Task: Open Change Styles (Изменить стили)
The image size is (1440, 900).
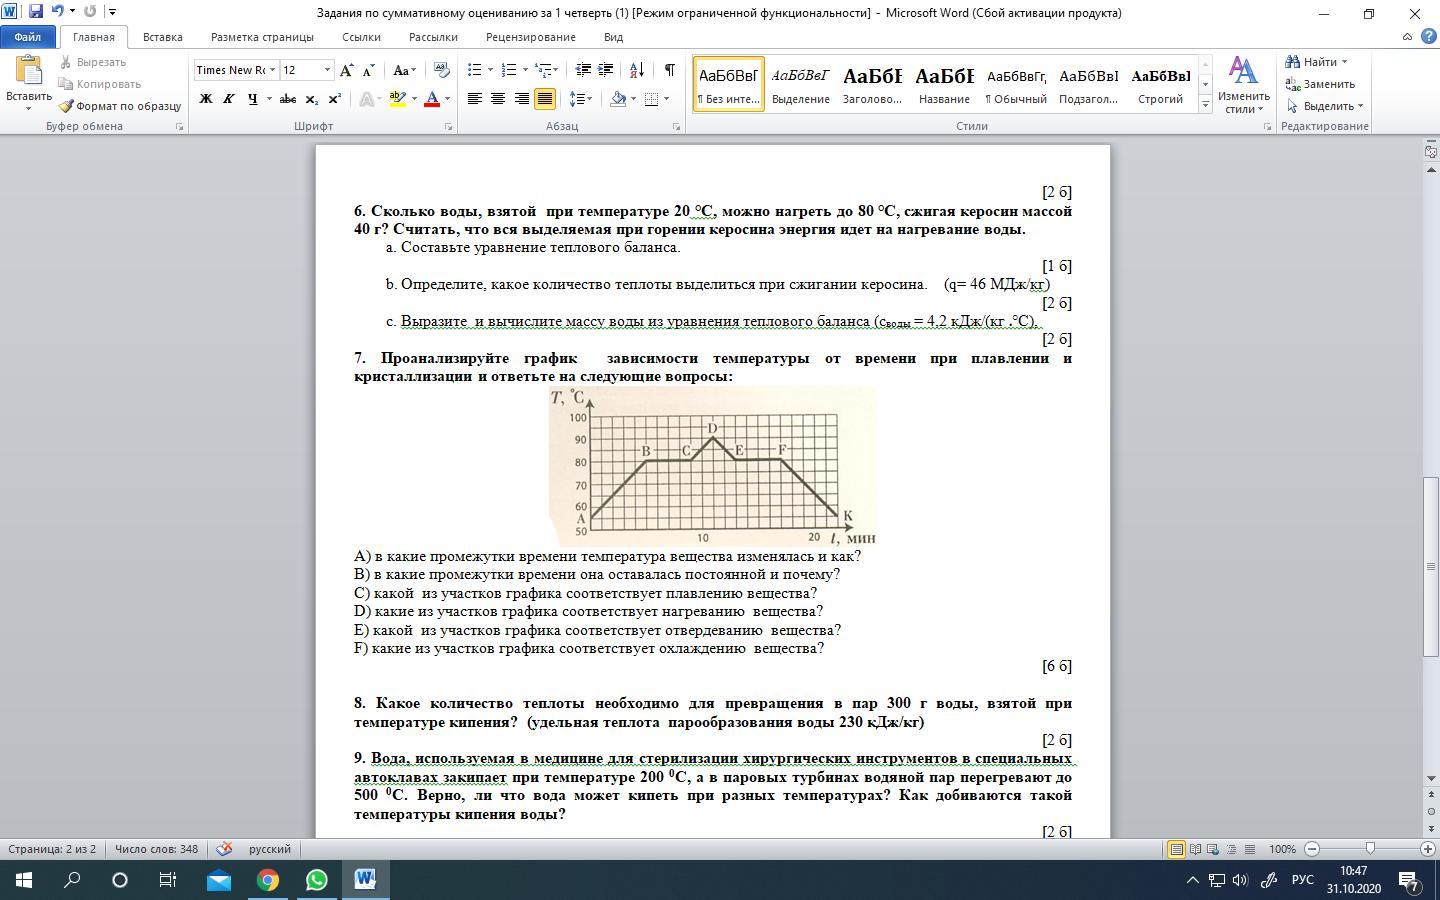Action: (x=1243, y=85)
